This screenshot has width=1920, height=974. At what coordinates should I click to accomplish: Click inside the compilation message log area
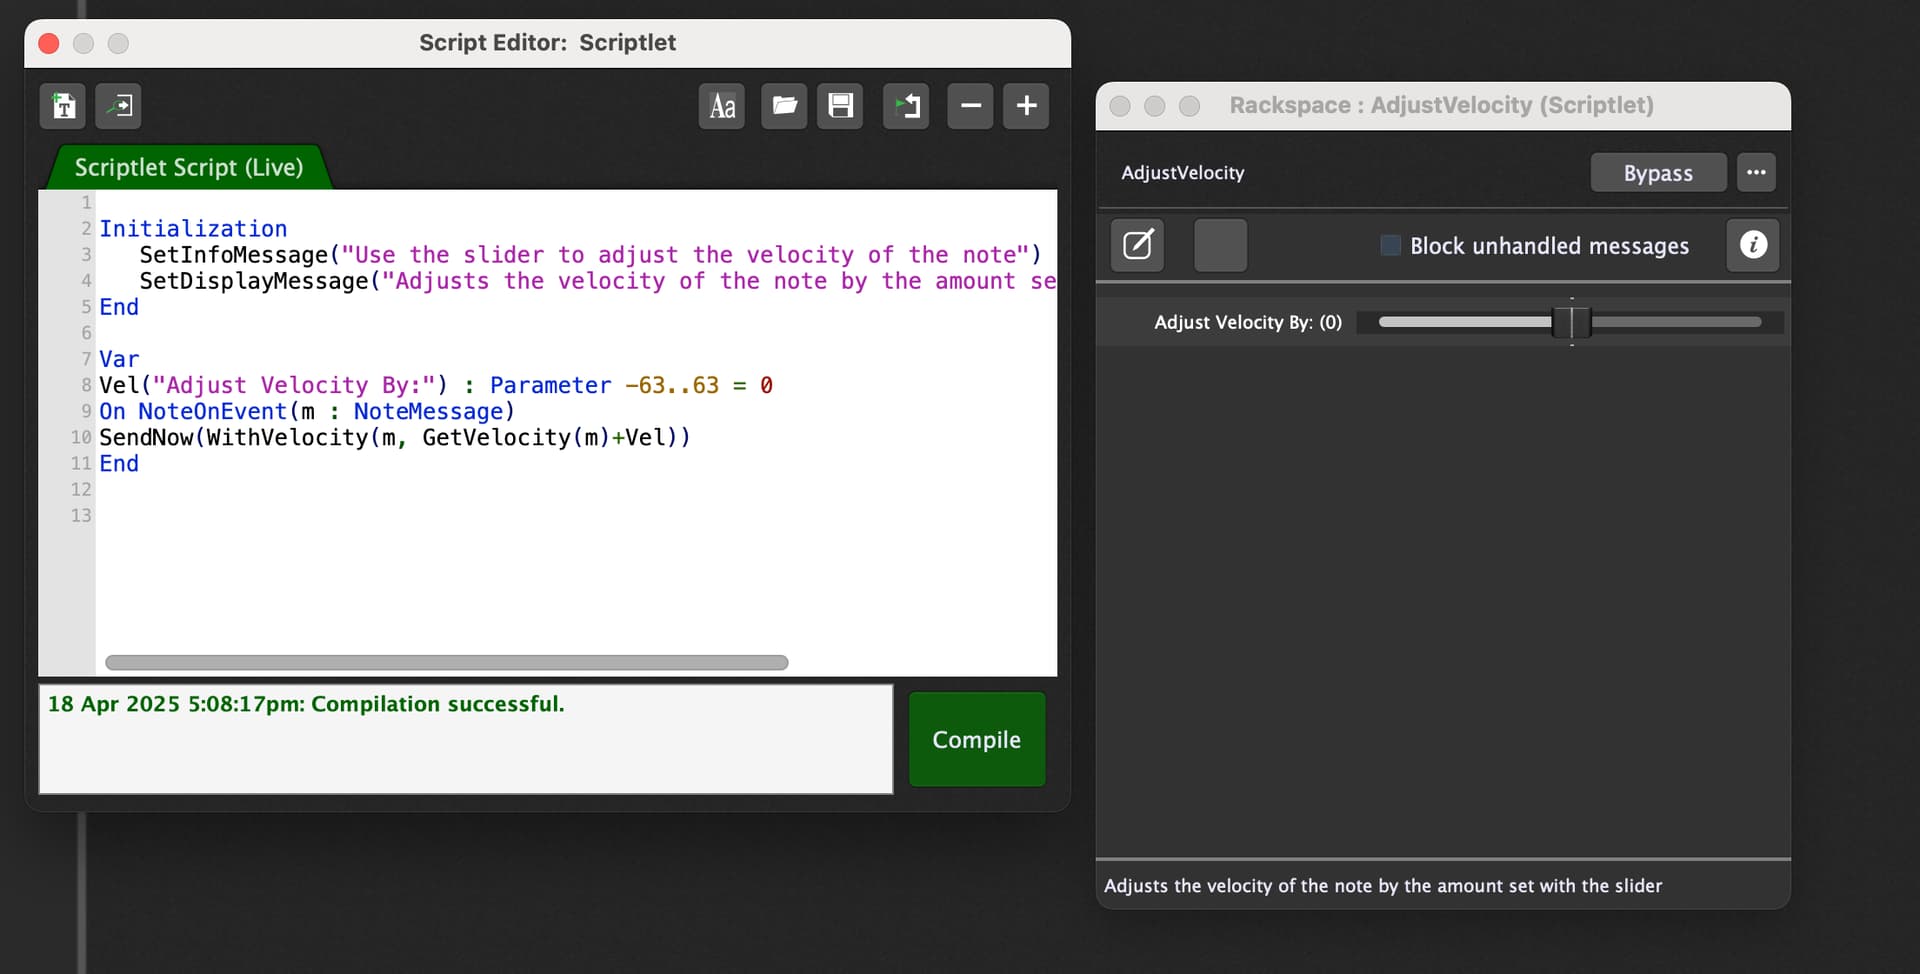click(466, 739)
